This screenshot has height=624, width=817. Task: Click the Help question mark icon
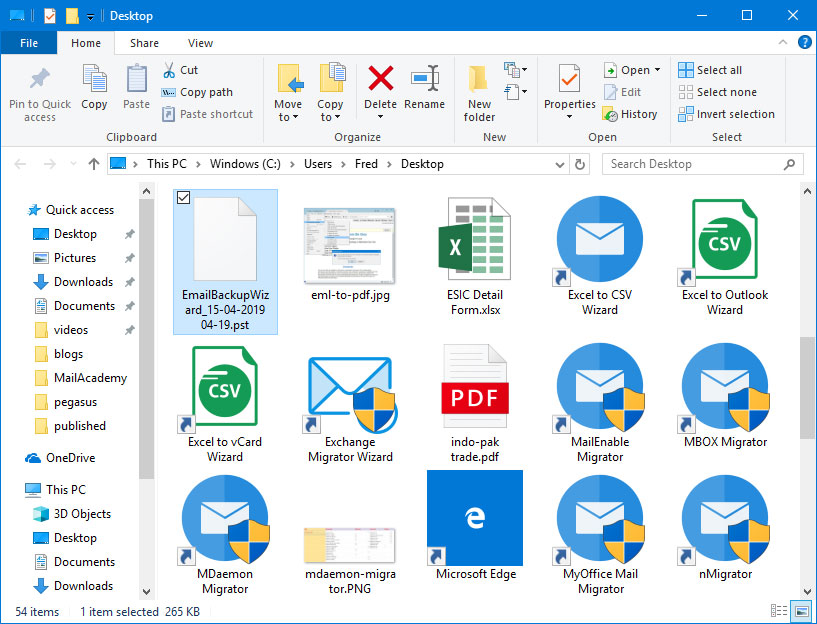point(804,43)
